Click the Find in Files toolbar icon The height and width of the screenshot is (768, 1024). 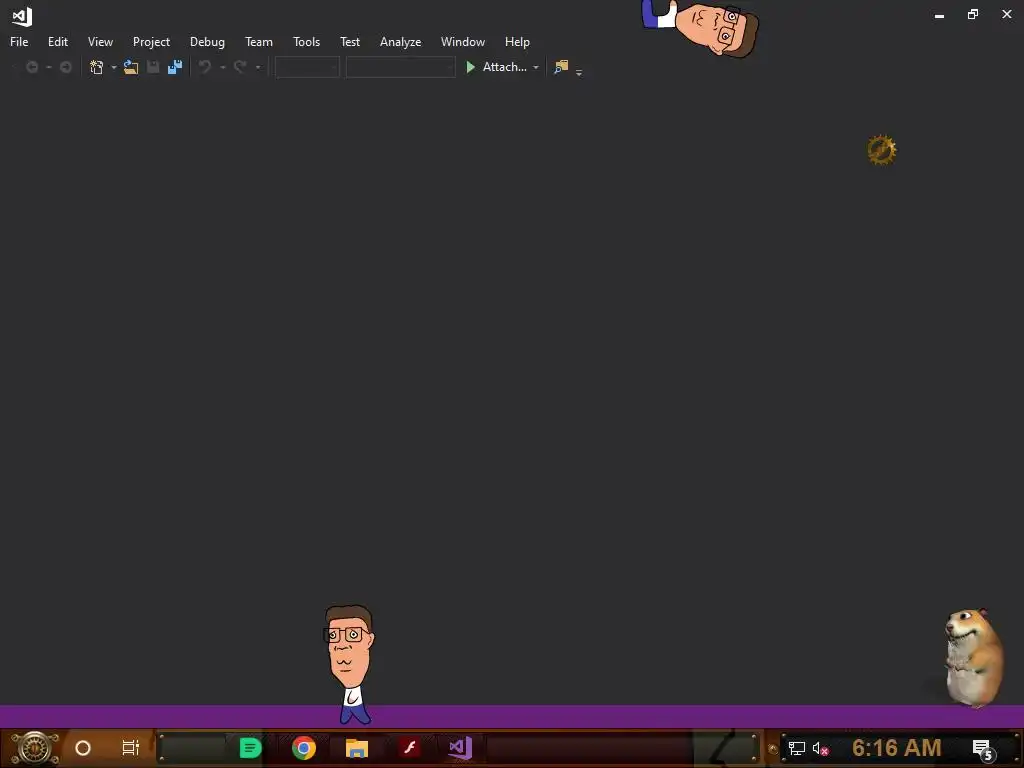pyautogui.click(x=561, y=67)
